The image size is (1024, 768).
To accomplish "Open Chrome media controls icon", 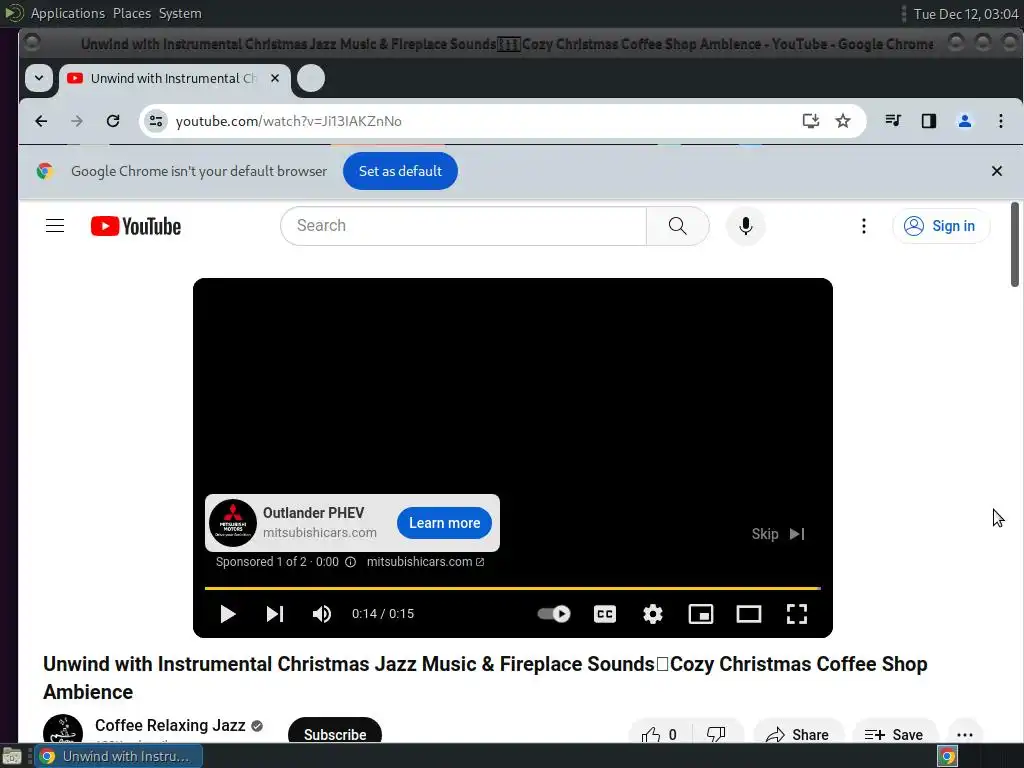I will click(893, 121).
